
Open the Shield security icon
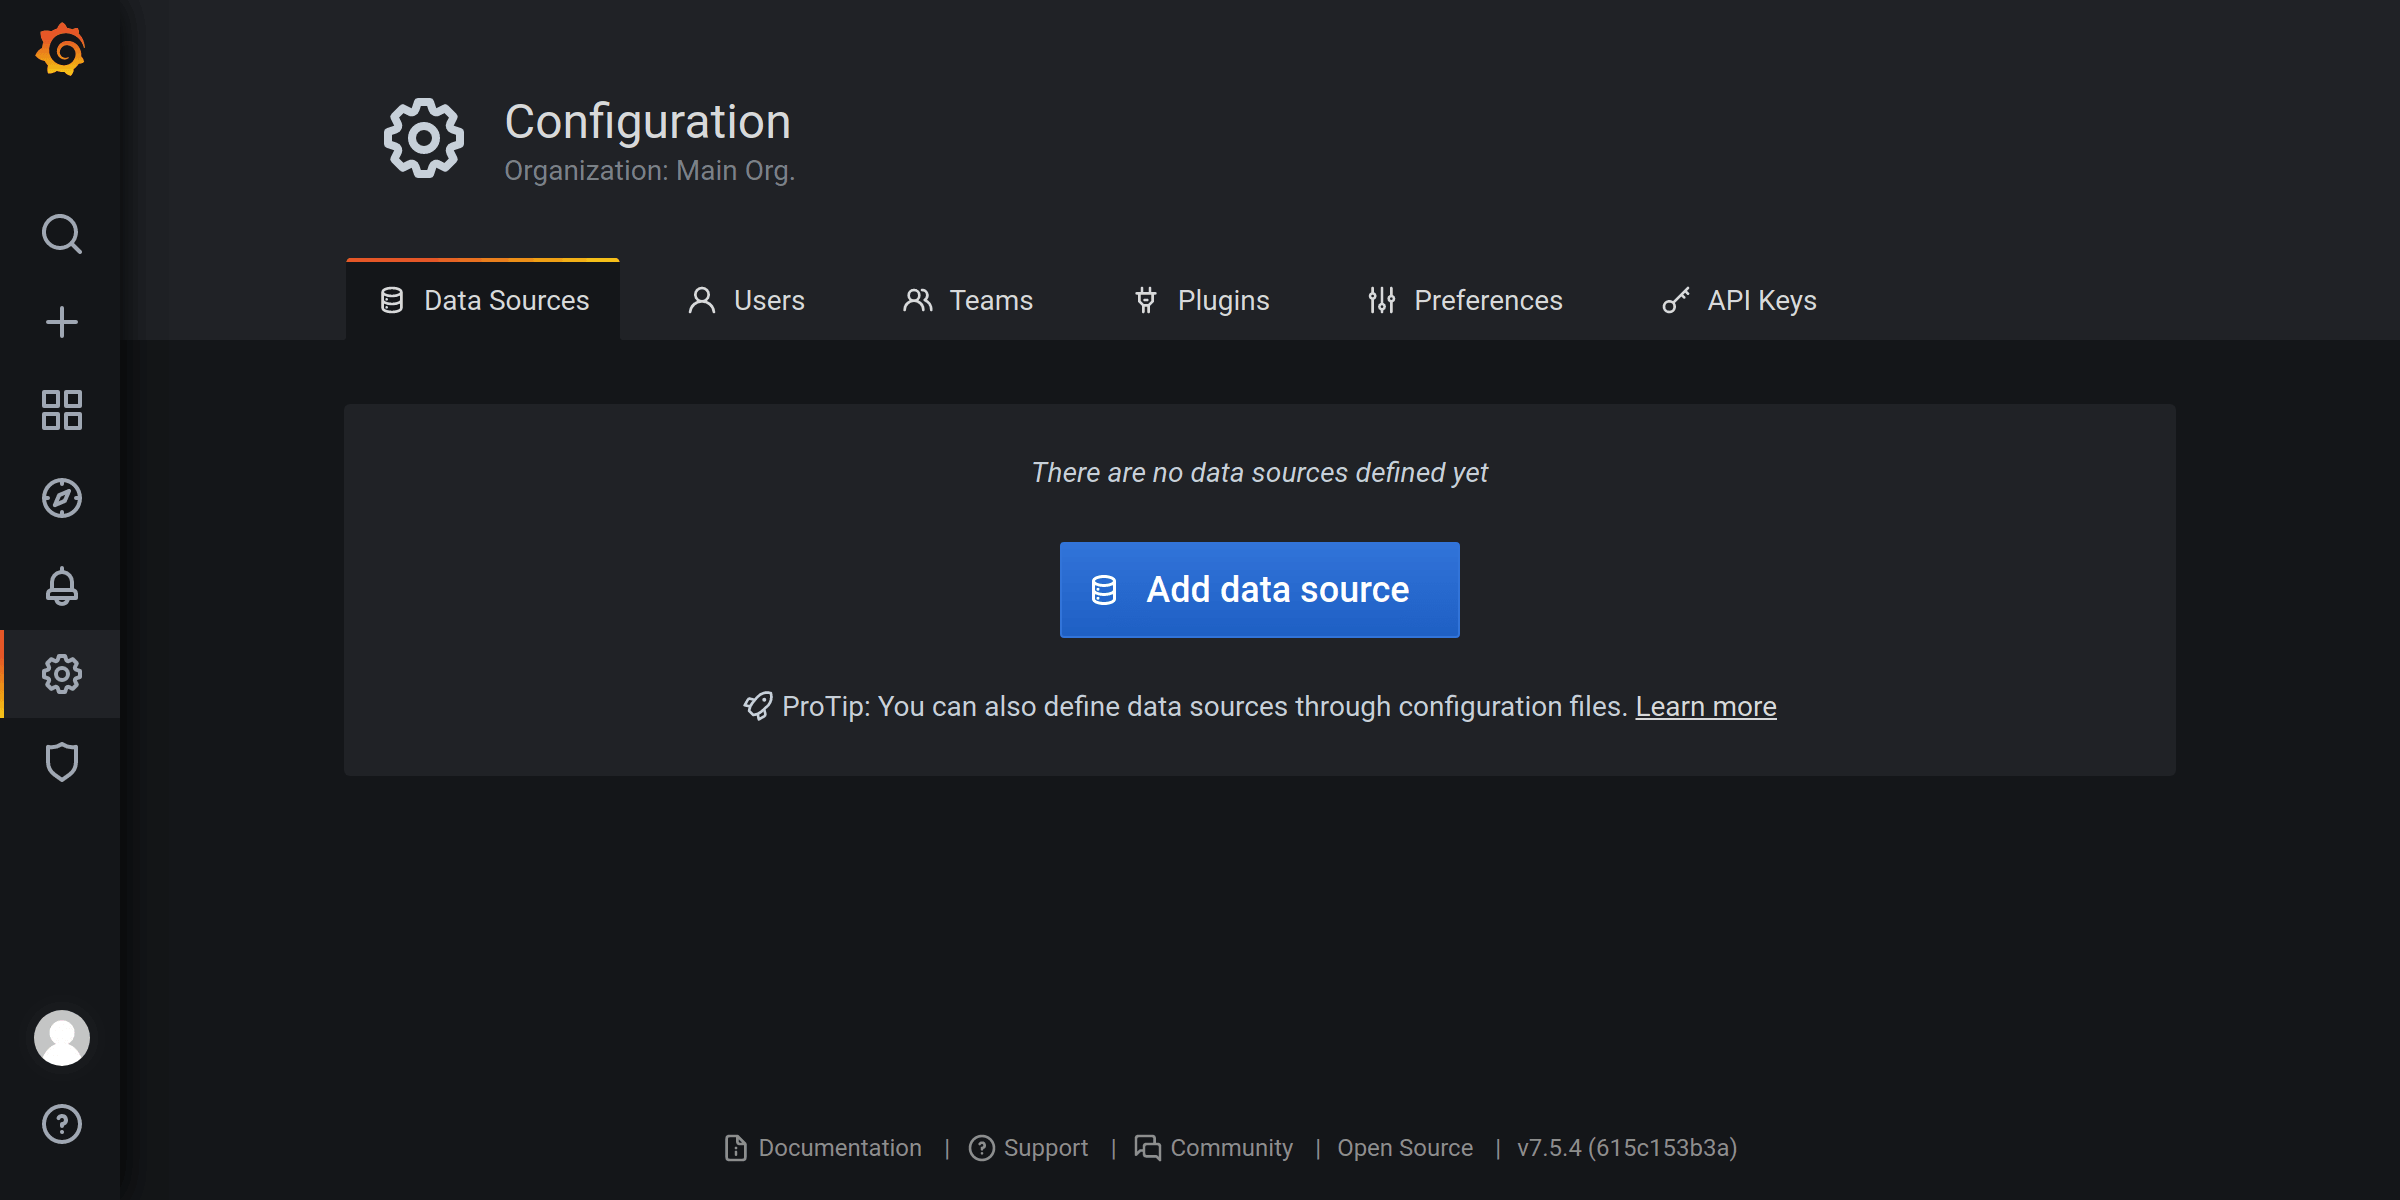coord(61,762)
